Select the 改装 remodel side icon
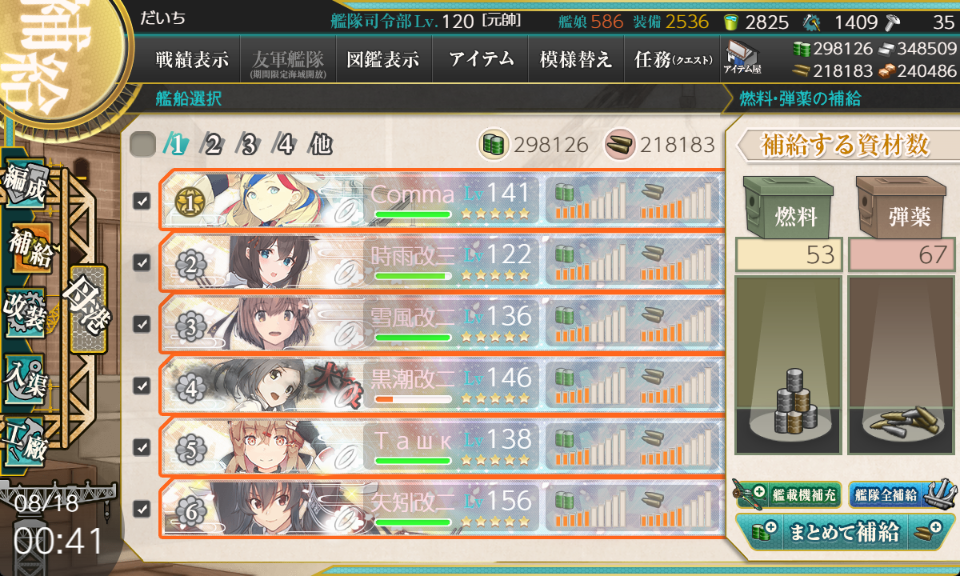 click(x=26, y=313)
